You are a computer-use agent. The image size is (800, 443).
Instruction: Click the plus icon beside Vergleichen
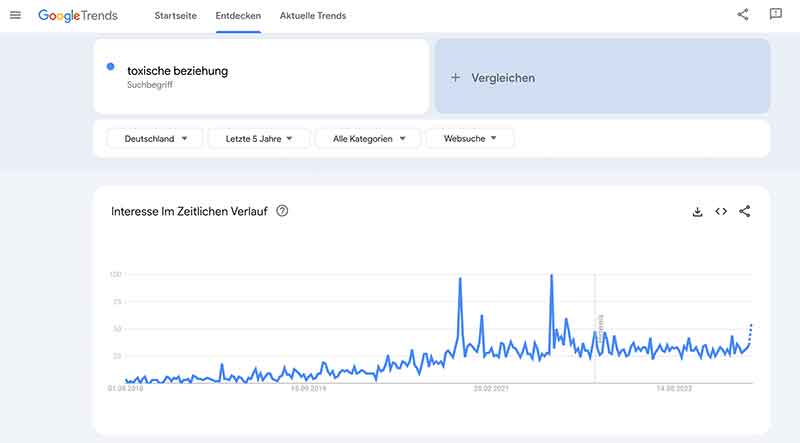click(x=456, y=78)
